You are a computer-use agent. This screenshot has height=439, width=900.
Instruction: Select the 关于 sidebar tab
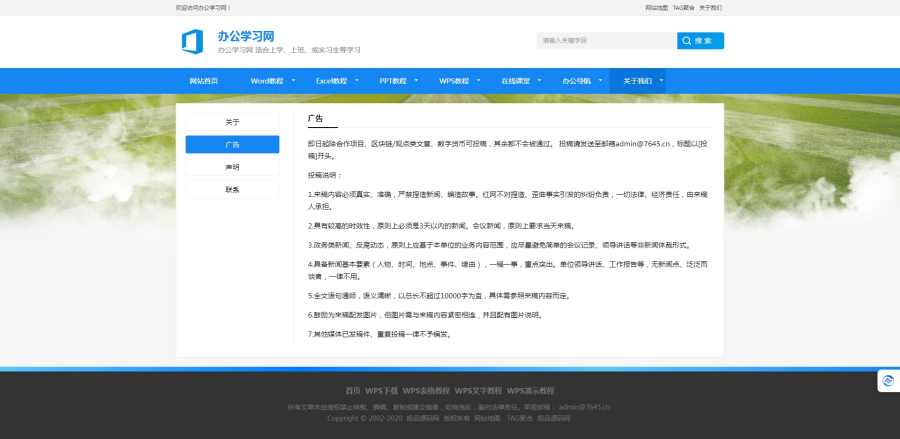[x=232, y=122]
